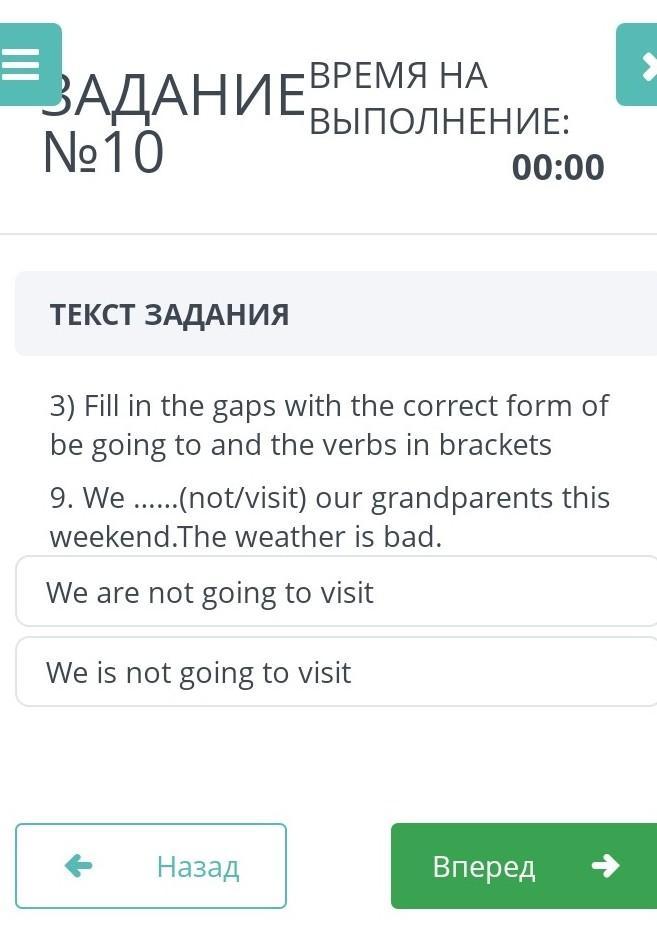The width and height of the screenshot is (657, 927).
Task: Close the task with the X icon
Action: (640, 65)
